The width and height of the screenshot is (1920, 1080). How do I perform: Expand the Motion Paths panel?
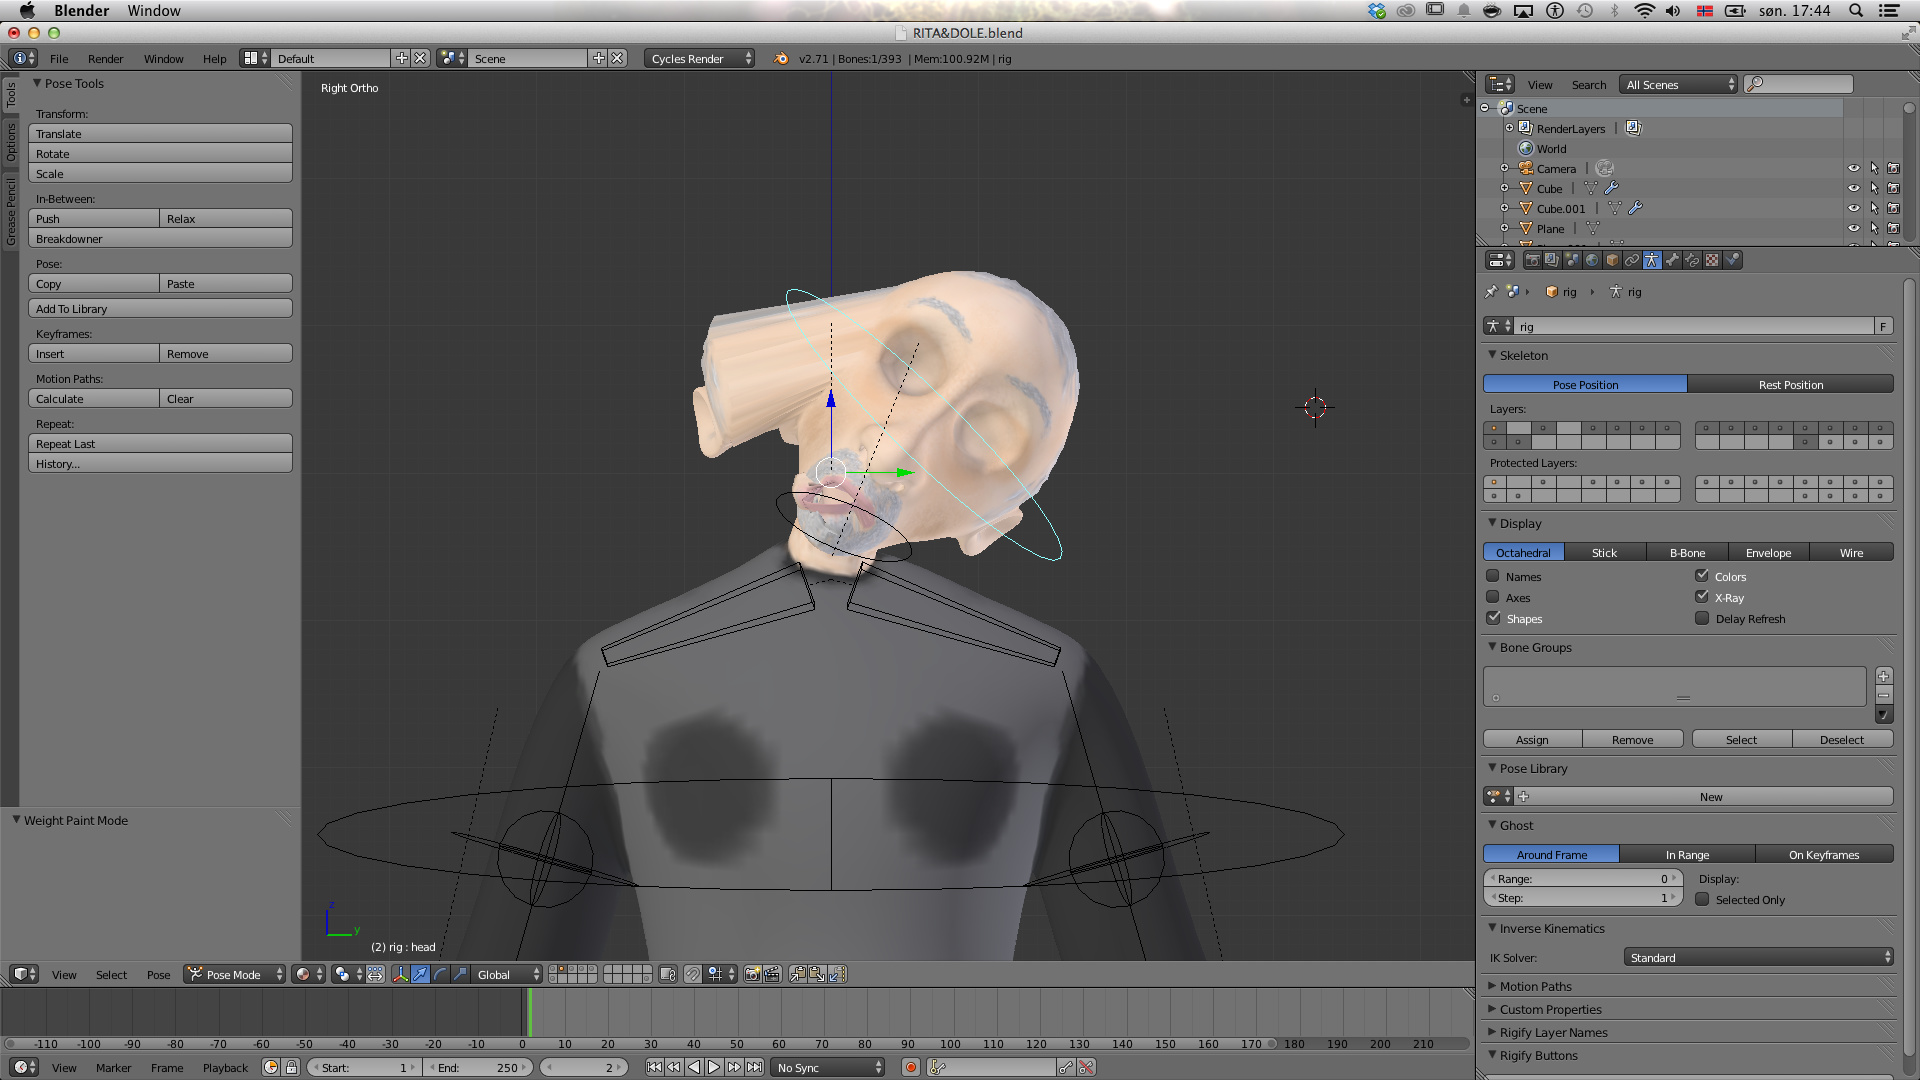tap(1535, 986)
